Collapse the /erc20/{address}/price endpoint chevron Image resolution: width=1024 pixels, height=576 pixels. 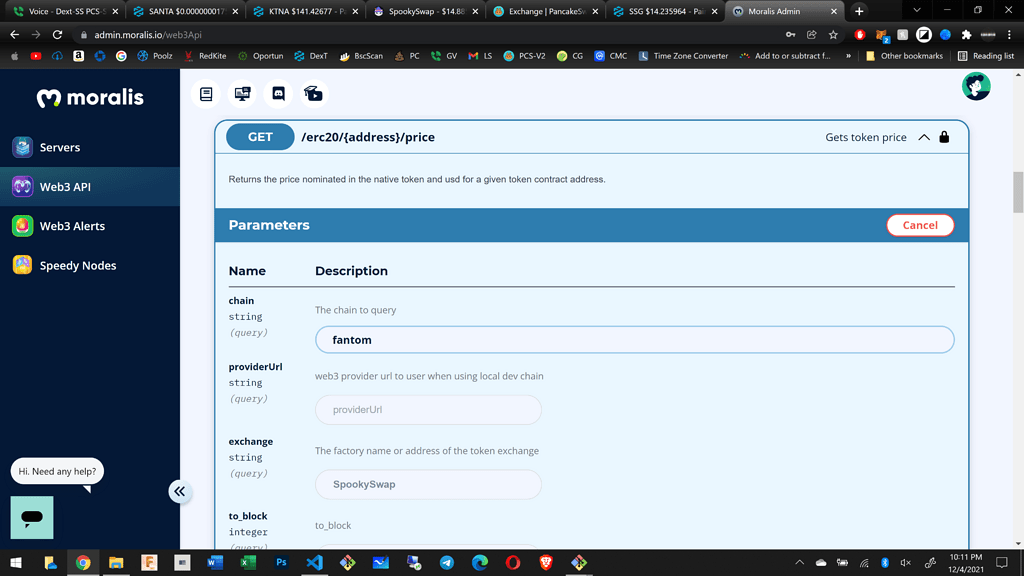click(x=923, y=137)
